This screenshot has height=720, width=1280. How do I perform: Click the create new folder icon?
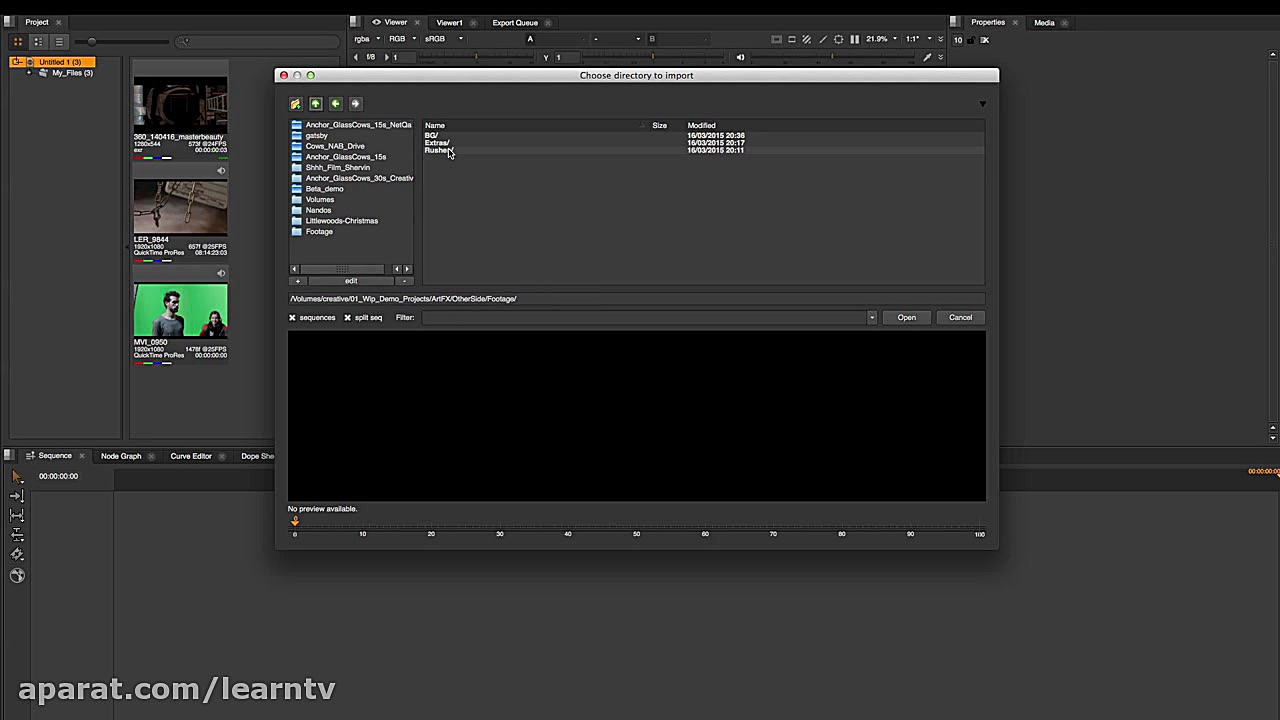coord(296,104)
